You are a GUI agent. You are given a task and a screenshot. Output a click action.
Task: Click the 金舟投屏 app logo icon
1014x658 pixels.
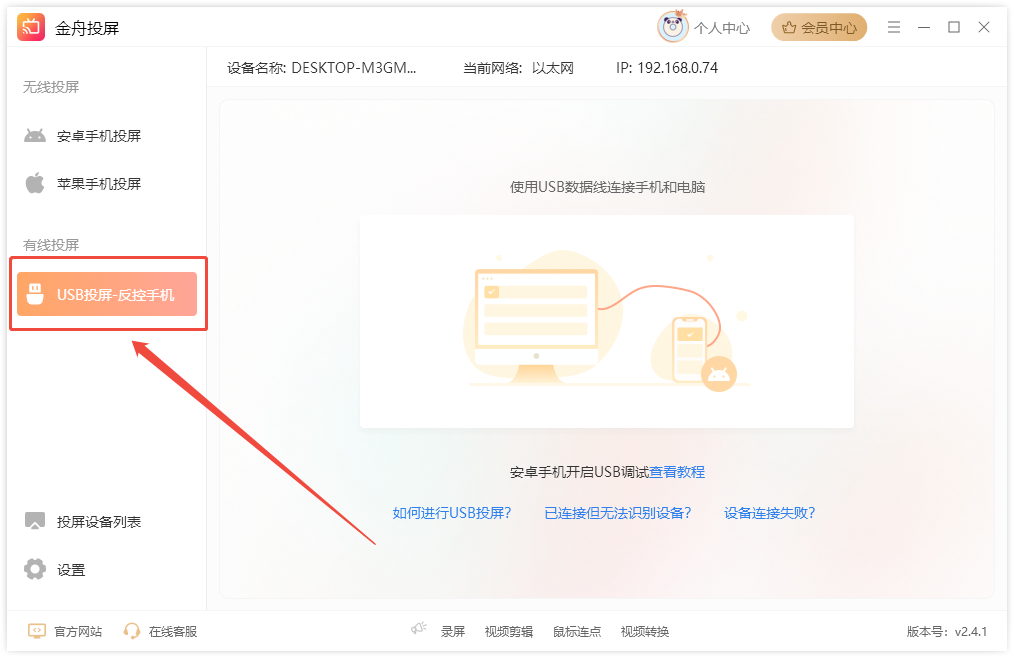pos(31,28)
